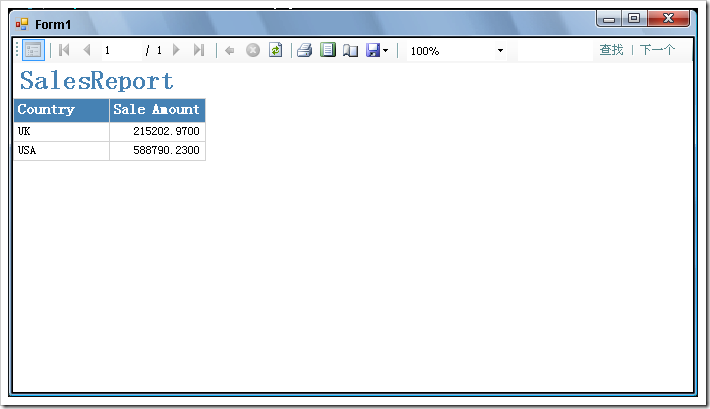710x409 pixels.
Task: Select the USA country cell
Action: coord(62,151)
